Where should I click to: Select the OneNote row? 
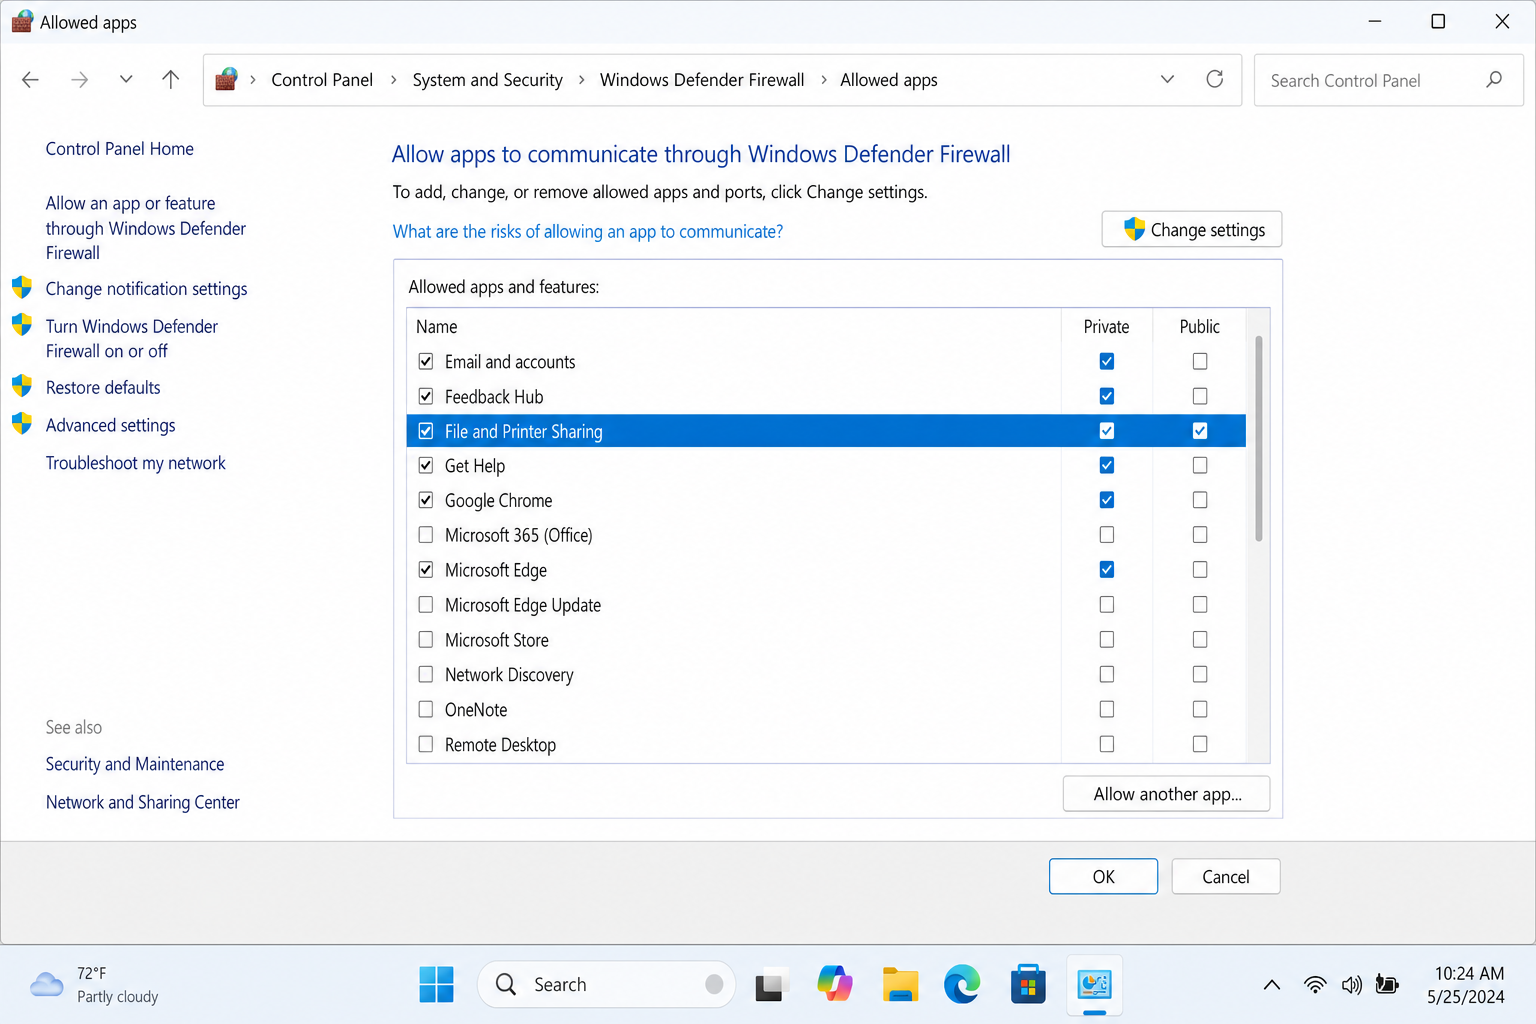pyautogui.click(x=826, y=710)
